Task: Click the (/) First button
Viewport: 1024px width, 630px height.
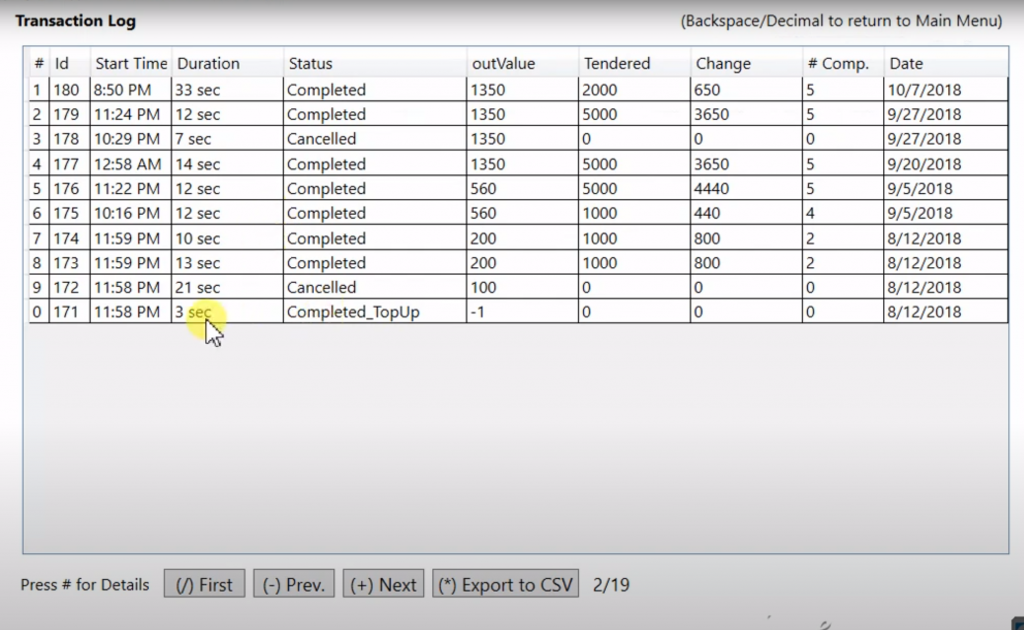Action: (x=204, y=585)
